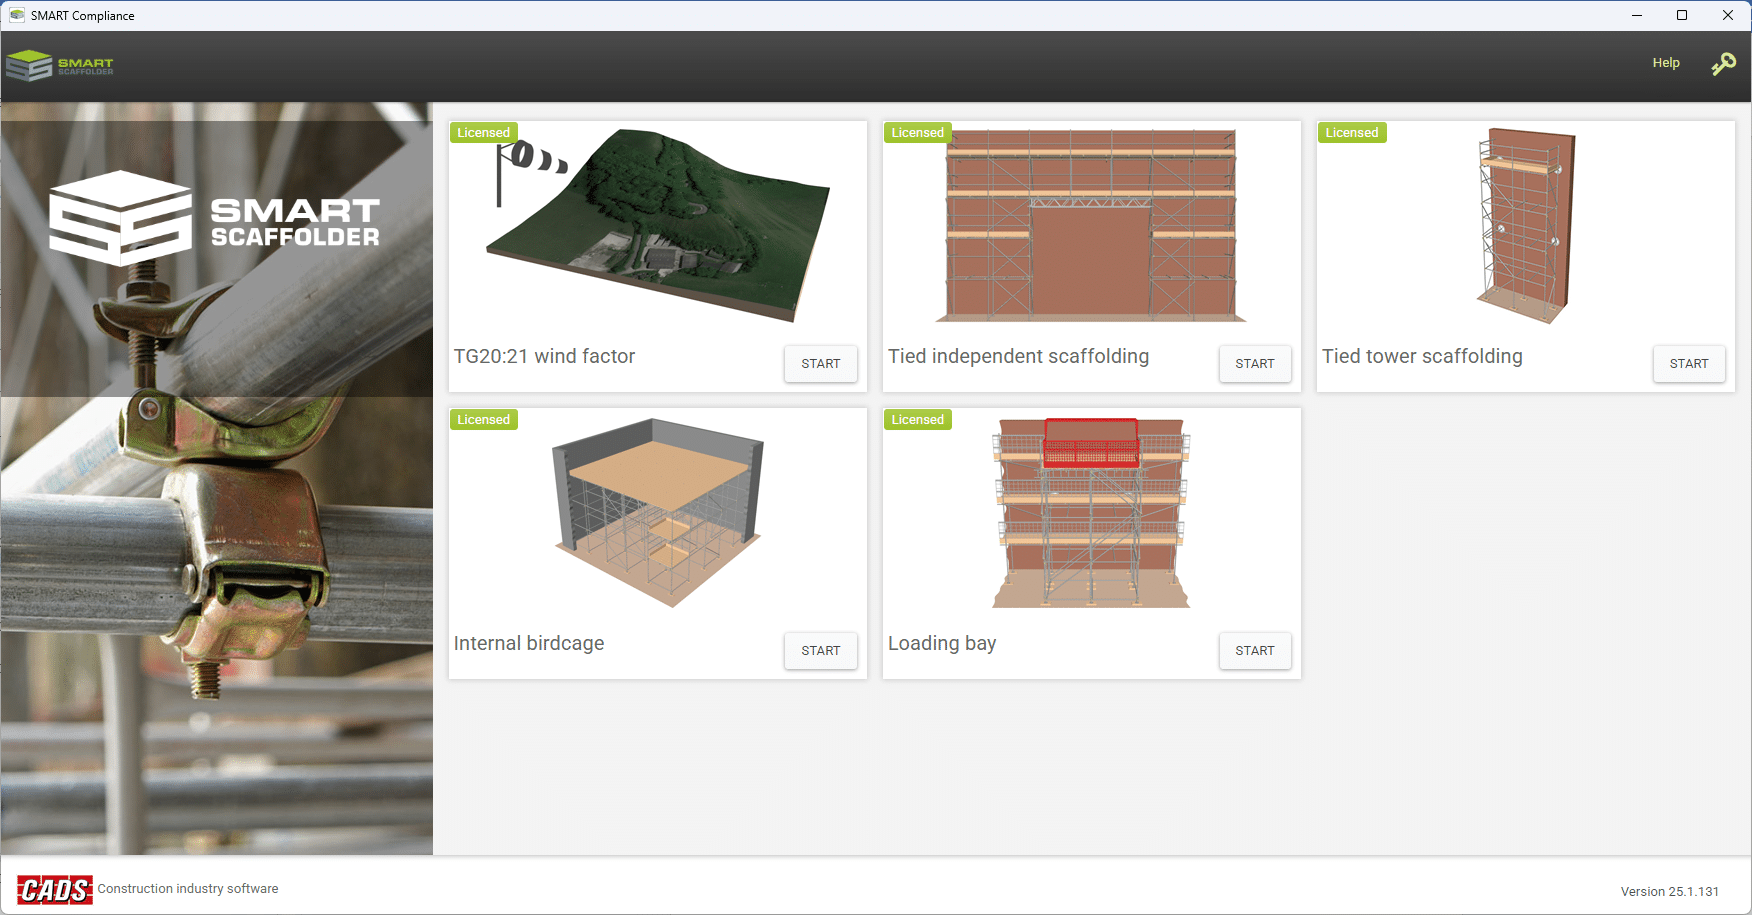This screenshot has height=915, width=1752.
Task: Click the Licensed badge on Loading bay card
Action: click(x=917, y=420)
